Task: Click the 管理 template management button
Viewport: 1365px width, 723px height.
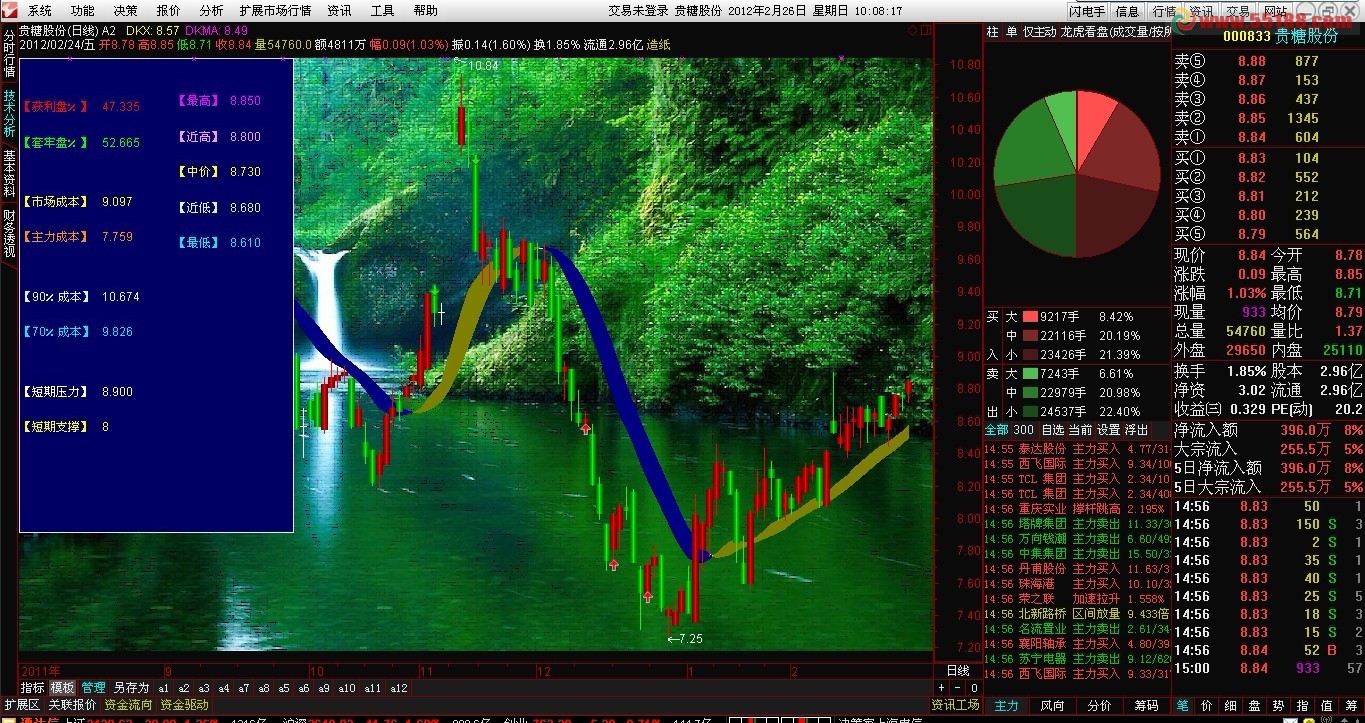Action: pyautogui.click(x=93, y=688)
